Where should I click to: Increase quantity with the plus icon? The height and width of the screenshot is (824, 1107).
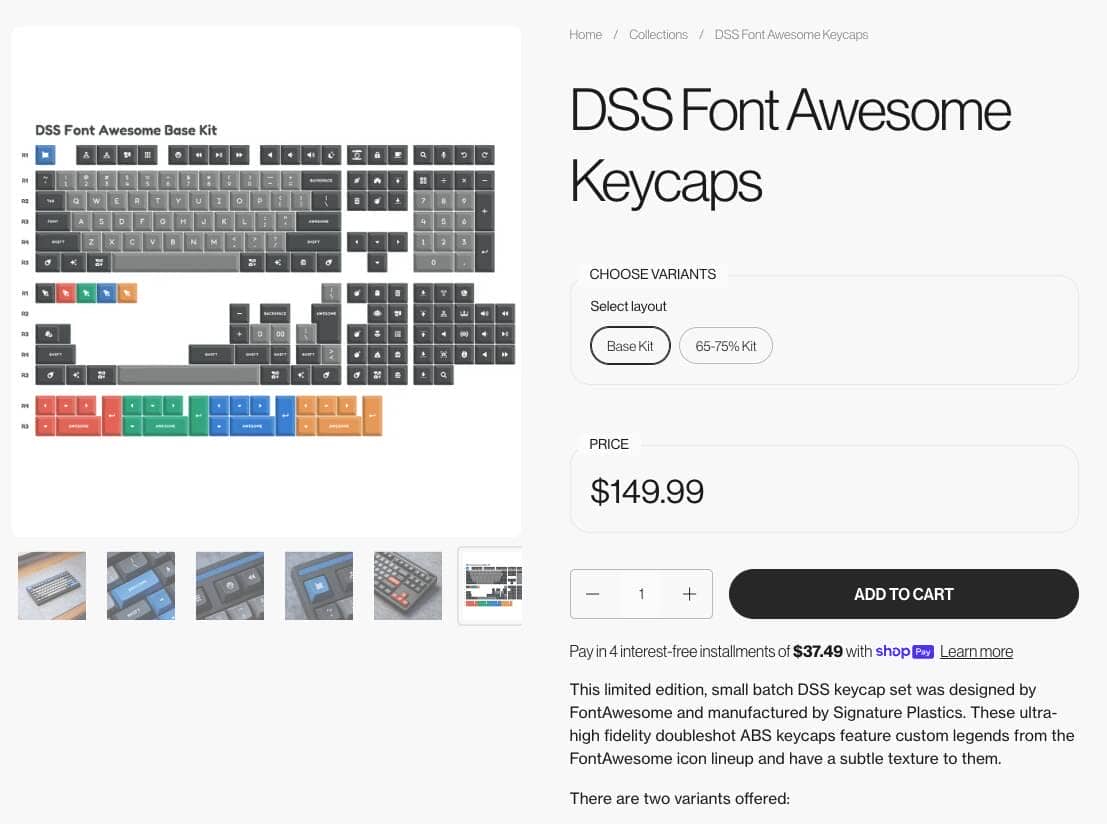point(689,594)
